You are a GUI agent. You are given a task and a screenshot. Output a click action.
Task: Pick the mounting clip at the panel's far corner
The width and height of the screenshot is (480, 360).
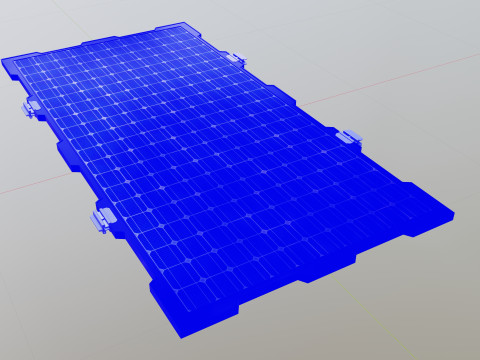(238, 58)
